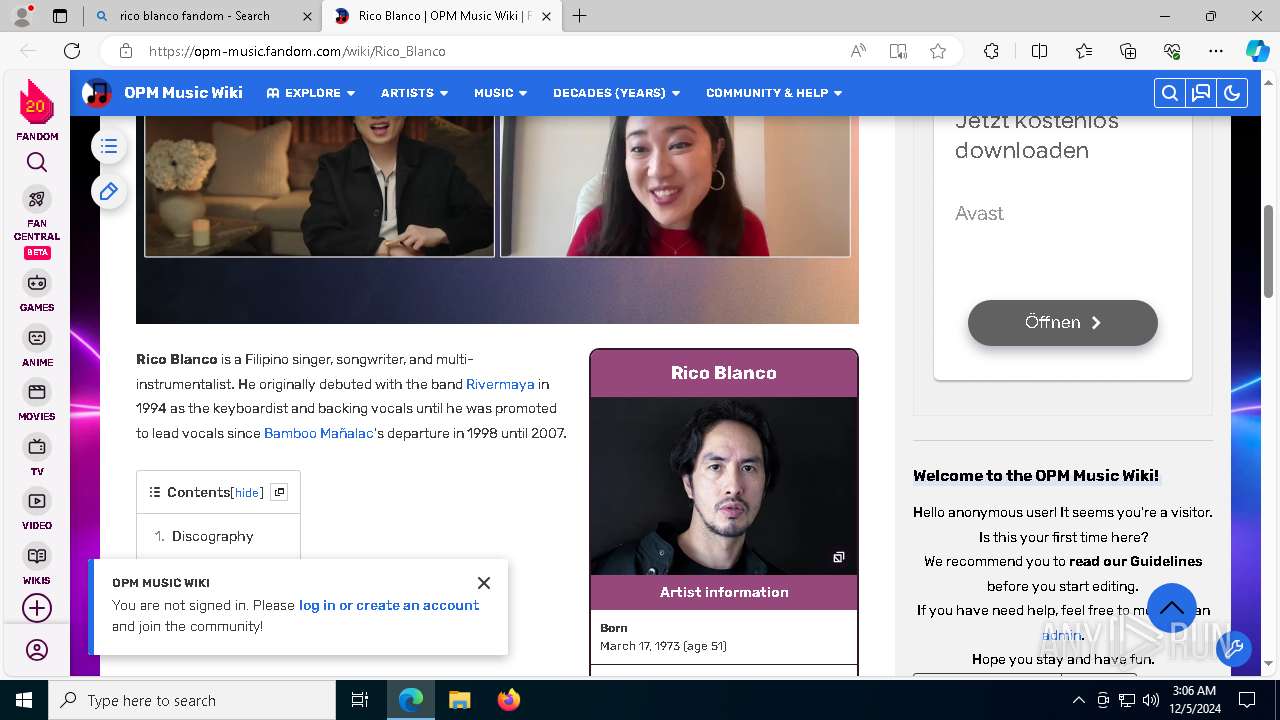Jump to the Discography contents entry
The width and height of the screenshot is (1280, 720).
pyautogui.click(x=212, y=536)
